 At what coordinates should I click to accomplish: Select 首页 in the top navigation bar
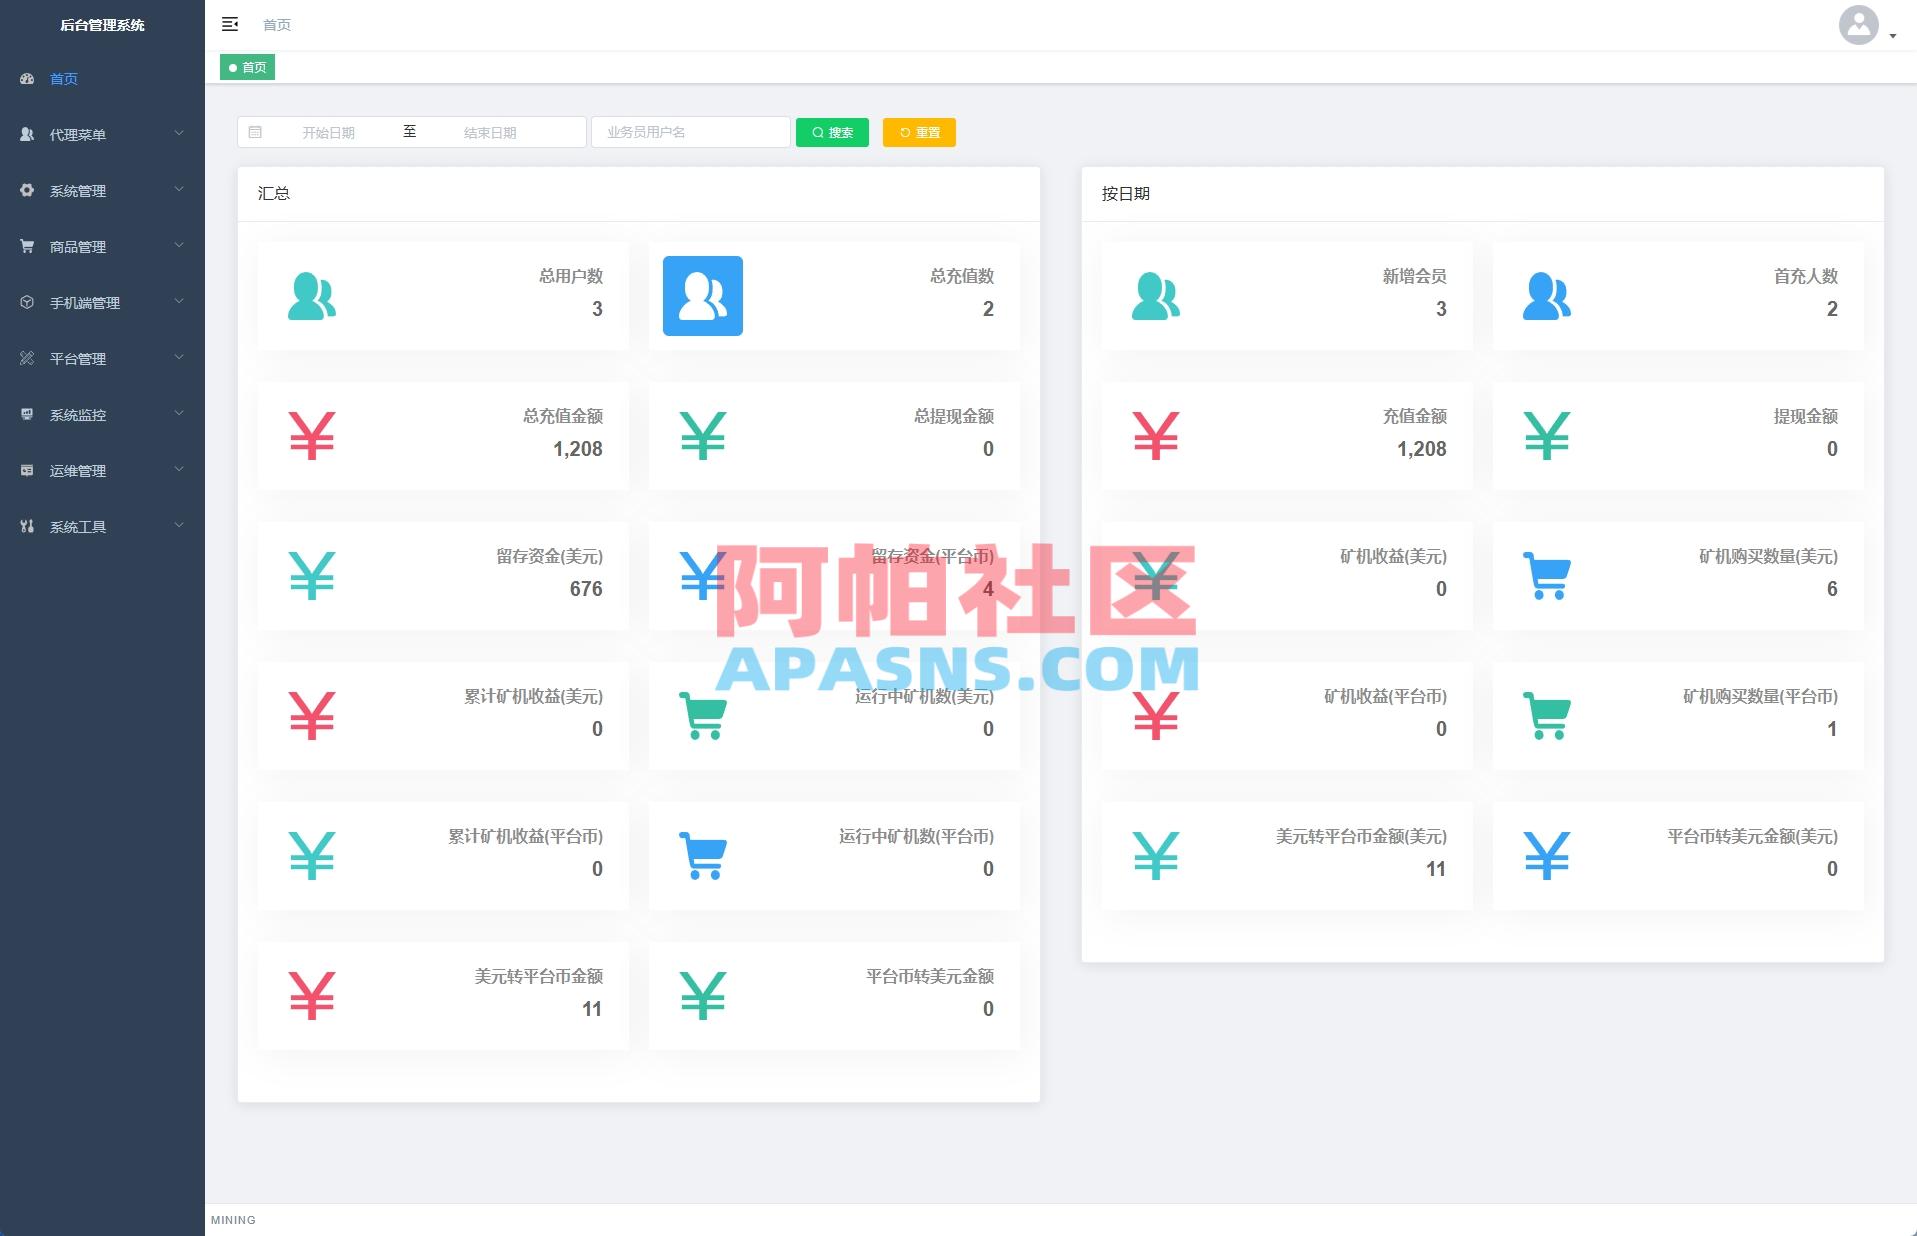(277, 24)
